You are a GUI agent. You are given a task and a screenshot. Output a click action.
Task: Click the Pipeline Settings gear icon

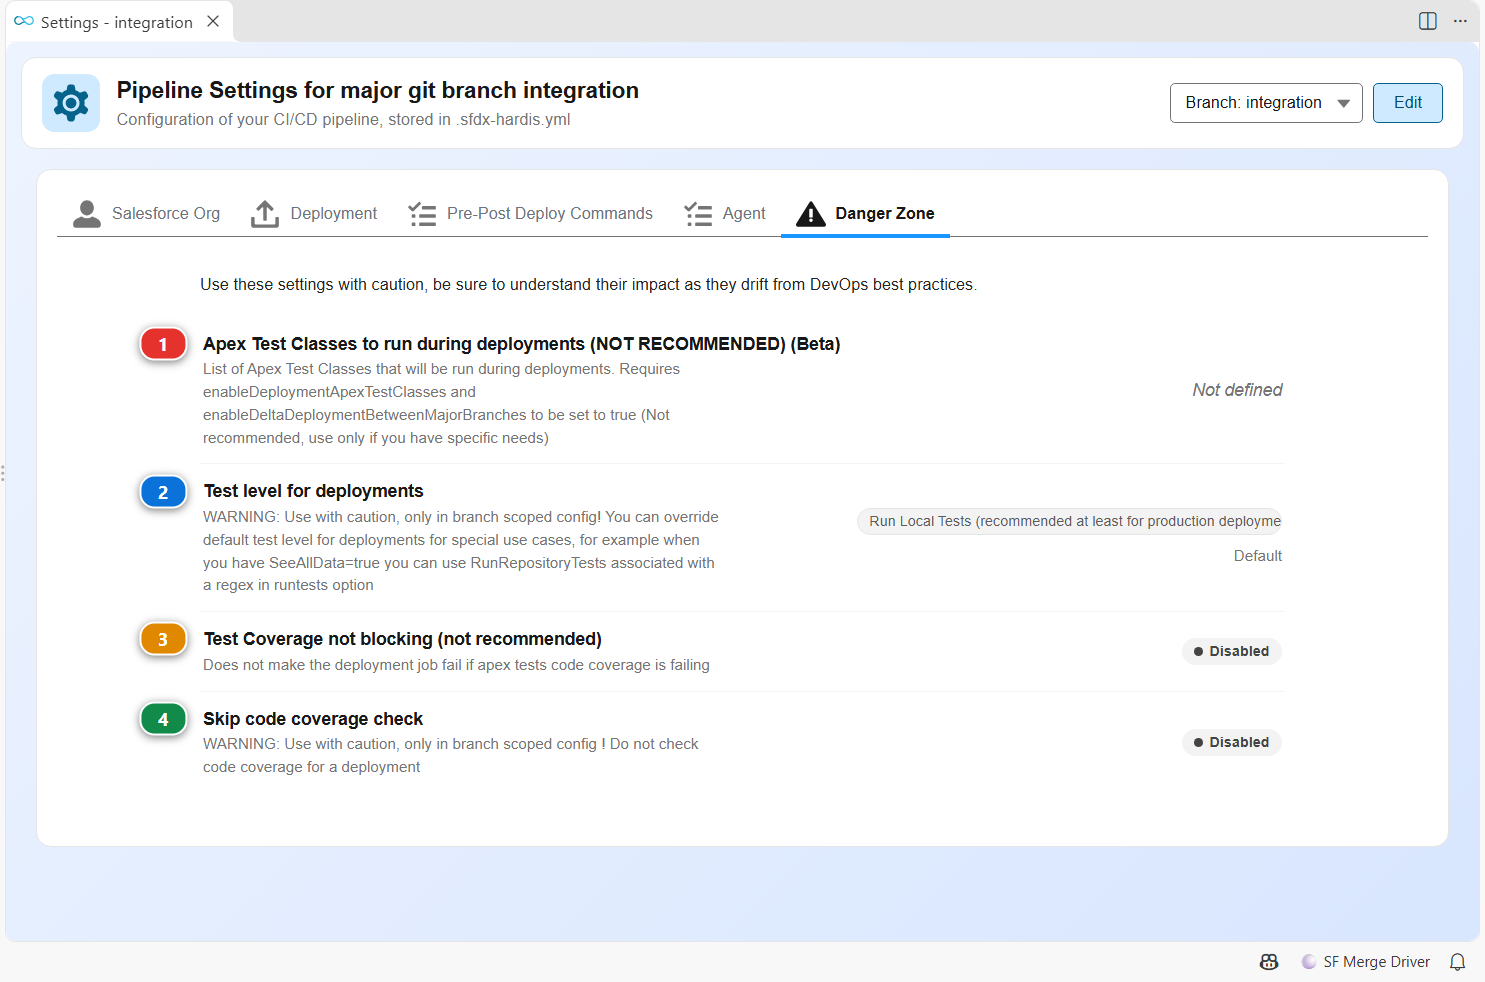tap(71, 103)
